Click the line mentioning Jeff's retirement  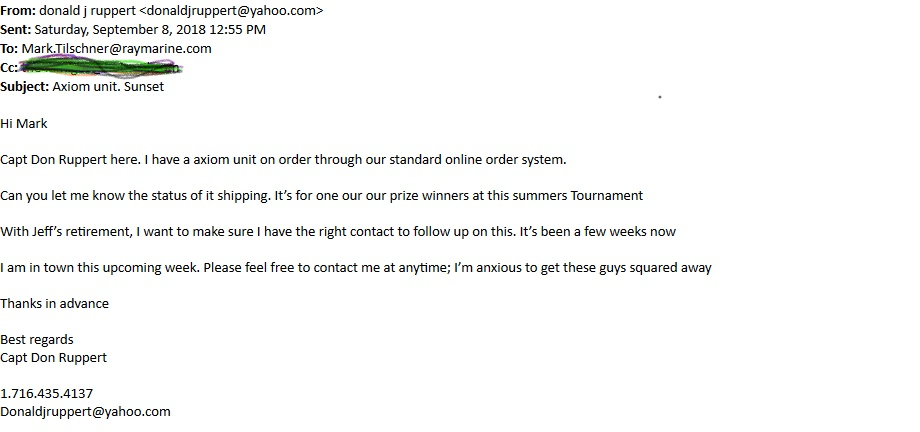coord(338,232)
